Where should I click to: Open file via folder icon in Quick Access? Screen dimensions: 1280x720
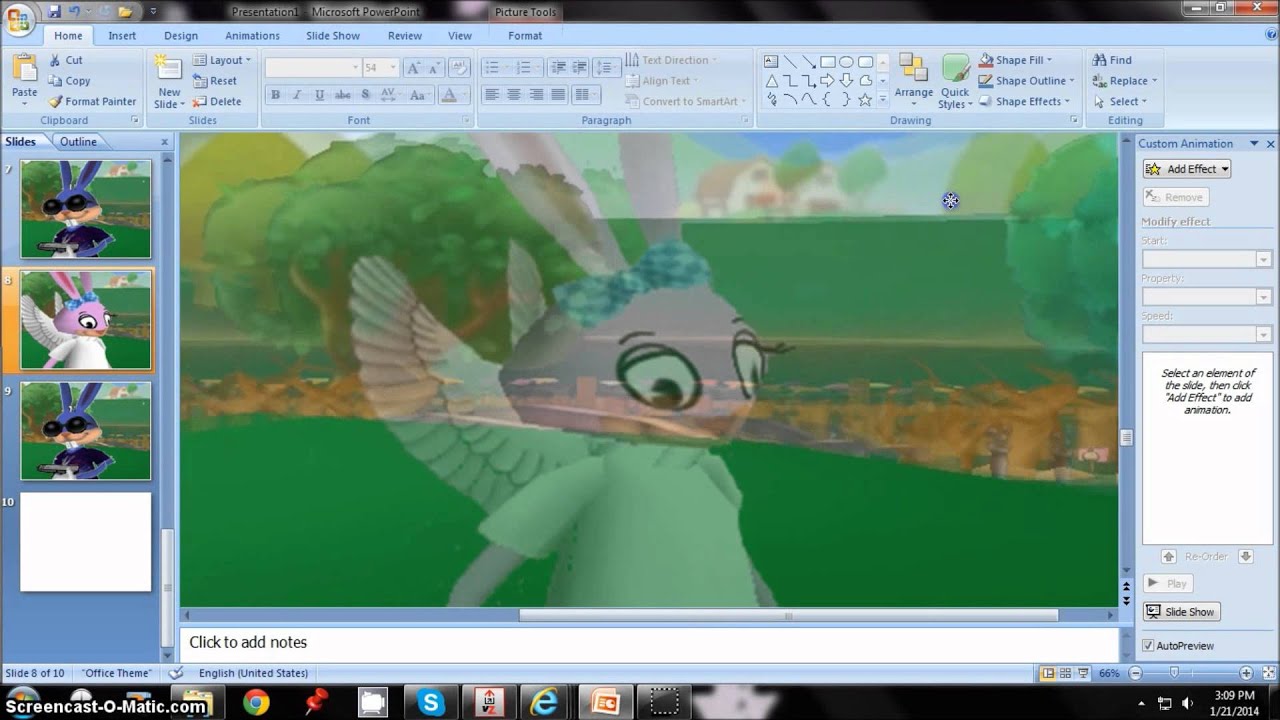tap(125, 11)
